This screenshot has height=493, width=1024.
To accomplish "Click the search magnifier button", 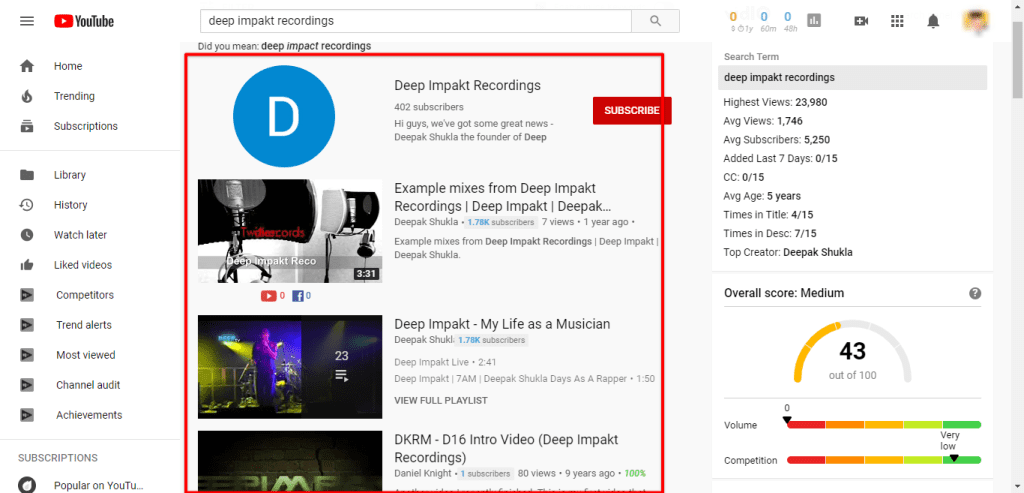I will 656,21.
